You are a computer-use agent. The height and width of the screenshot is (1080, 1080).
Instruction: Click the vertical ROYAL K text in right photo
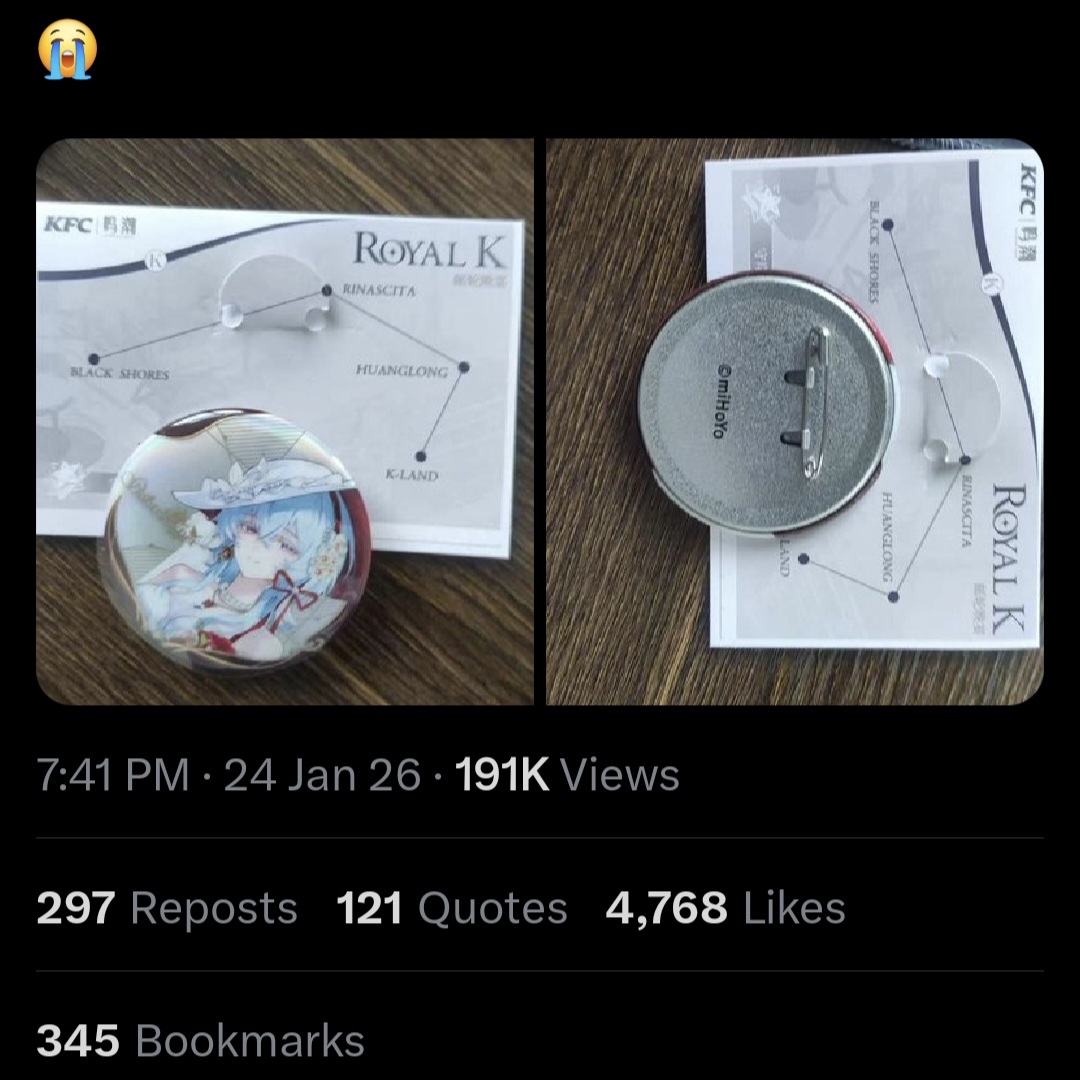point(1008,559)
